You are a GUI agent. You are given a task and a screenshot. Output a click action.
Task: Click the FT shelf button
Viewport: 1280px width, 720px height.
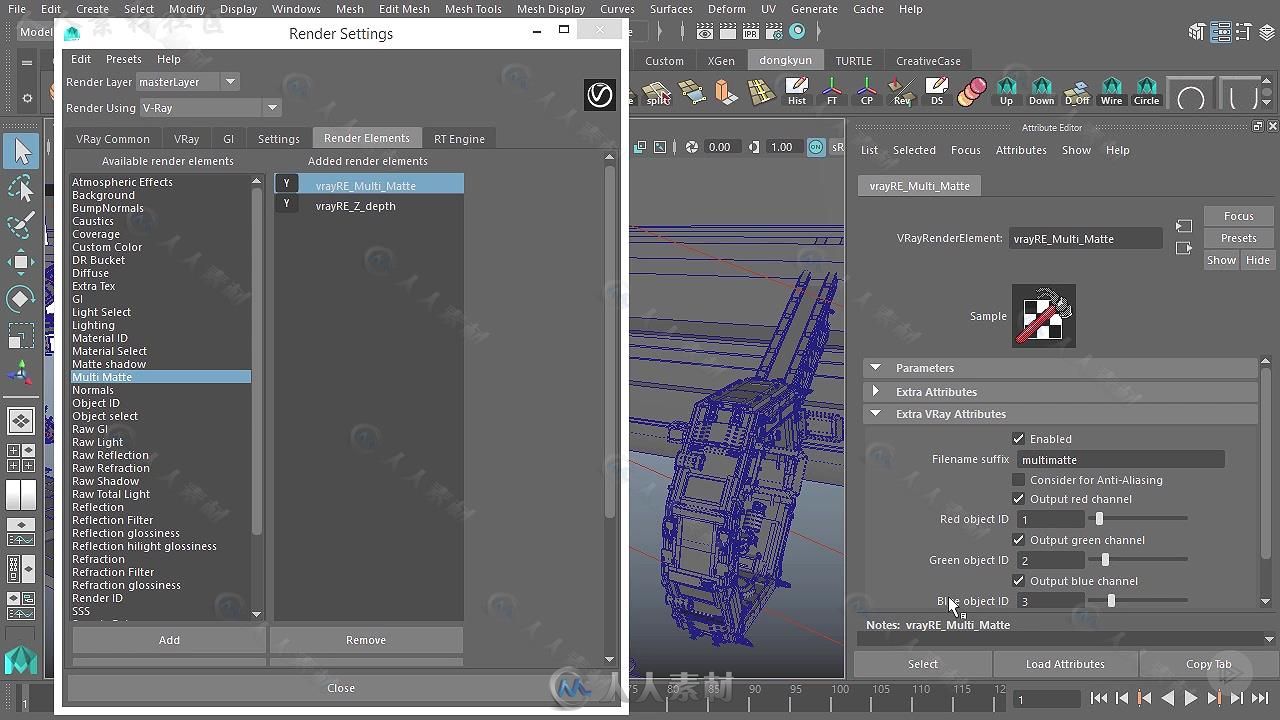coord(832,91)
